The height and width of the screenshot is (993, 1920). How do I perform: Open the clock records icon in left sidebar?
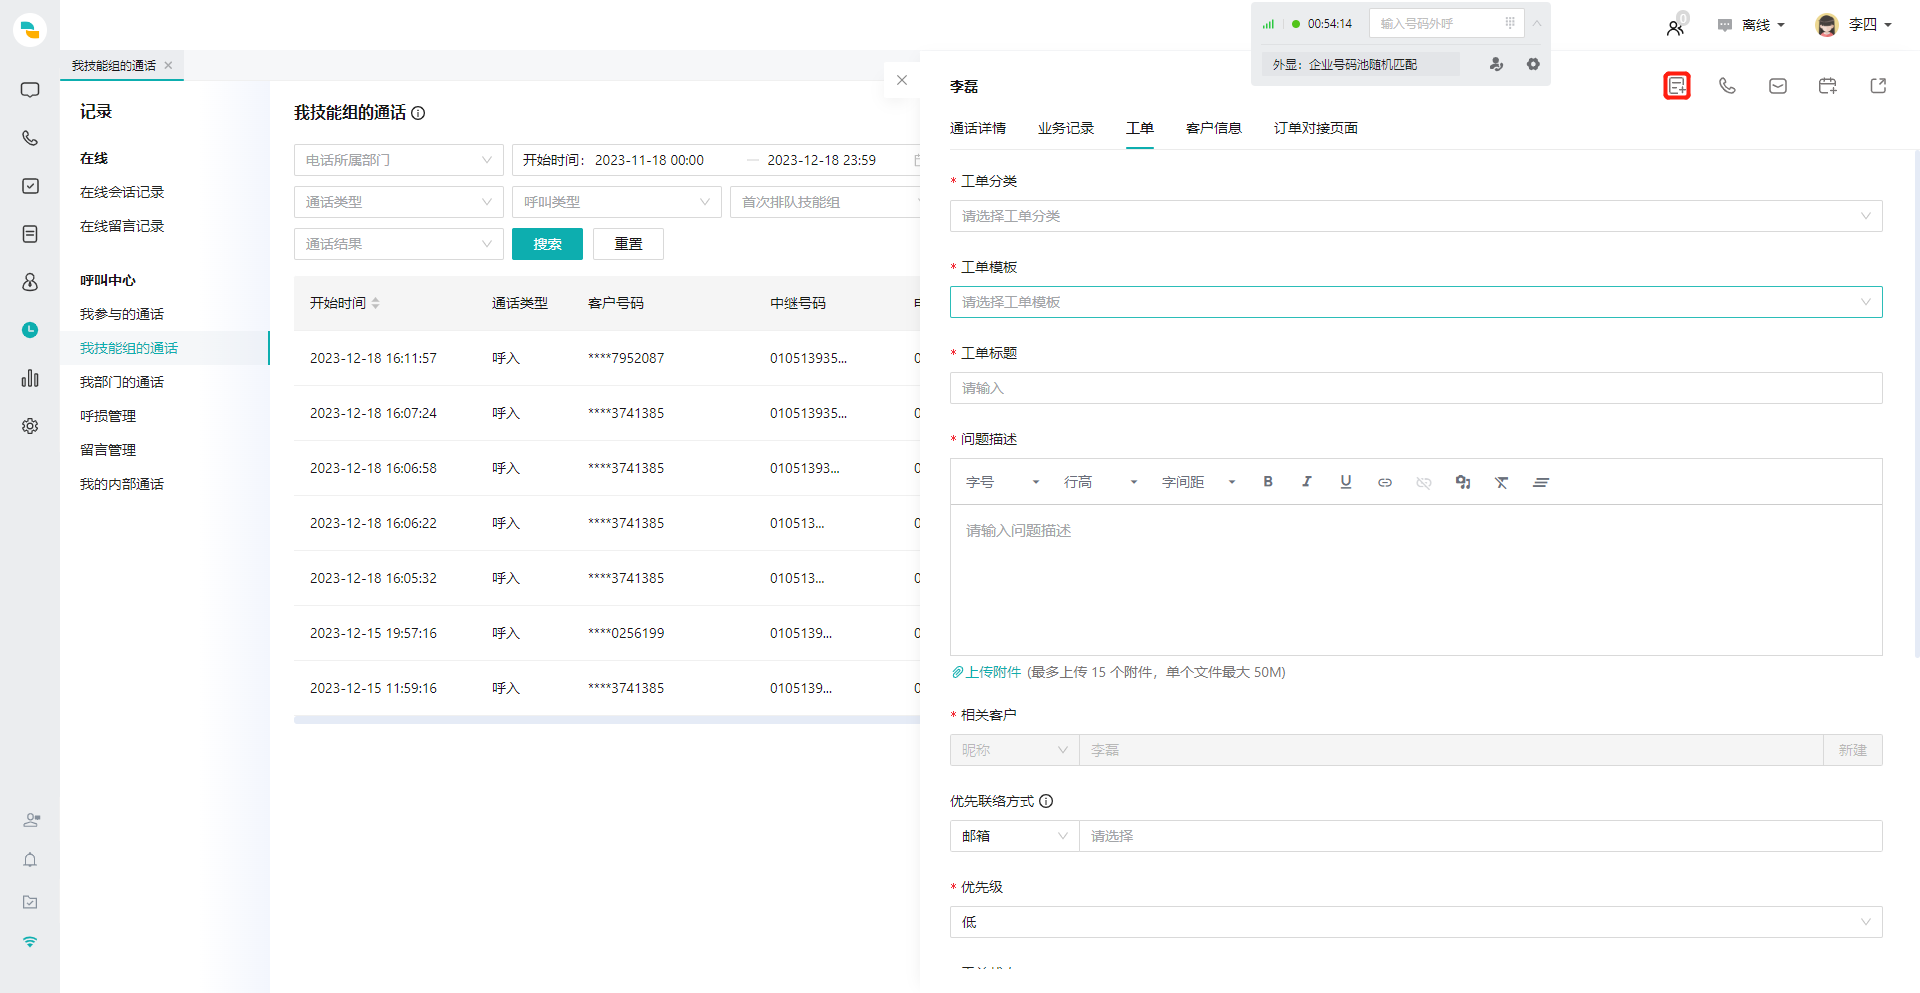pyautogui.click(x=30, y=330)
